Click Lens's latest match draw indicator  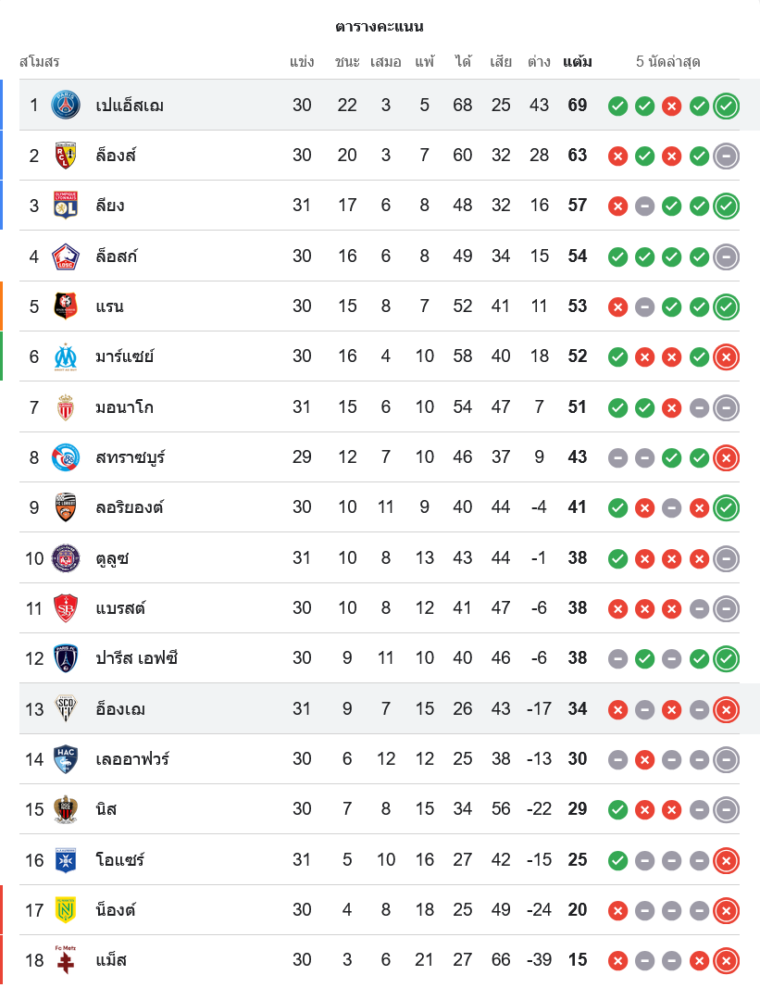[727, 155]
